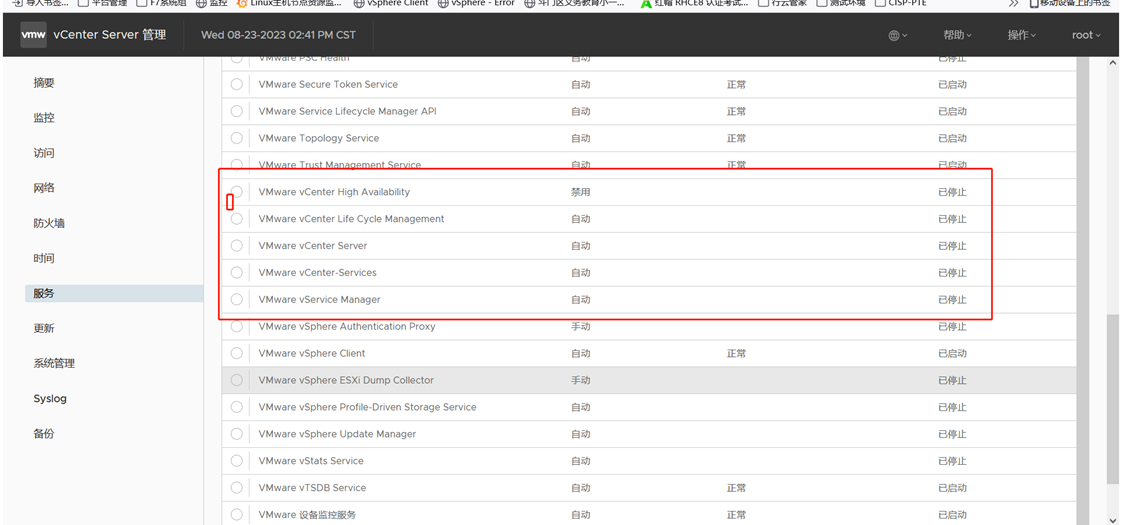
Task: Open the 备份 sidebar section
Action: tap(44, 433)
